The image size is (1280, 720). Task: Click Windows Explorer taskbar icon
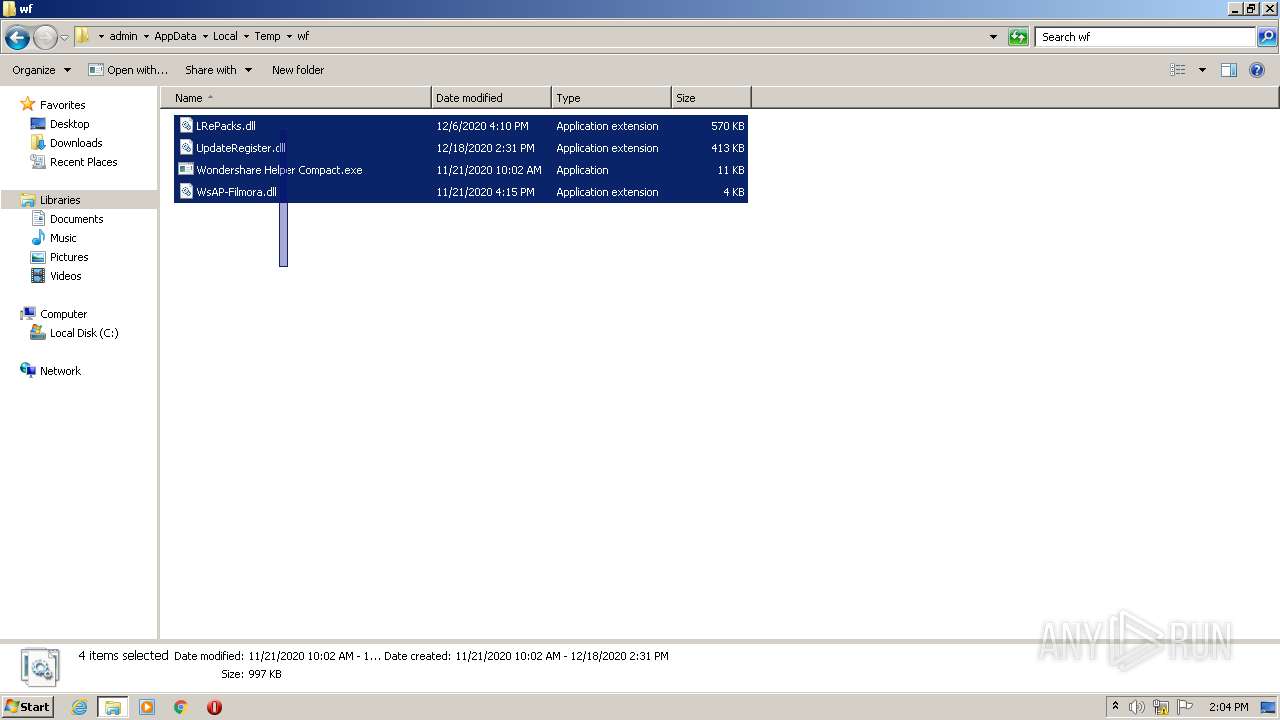113,707
